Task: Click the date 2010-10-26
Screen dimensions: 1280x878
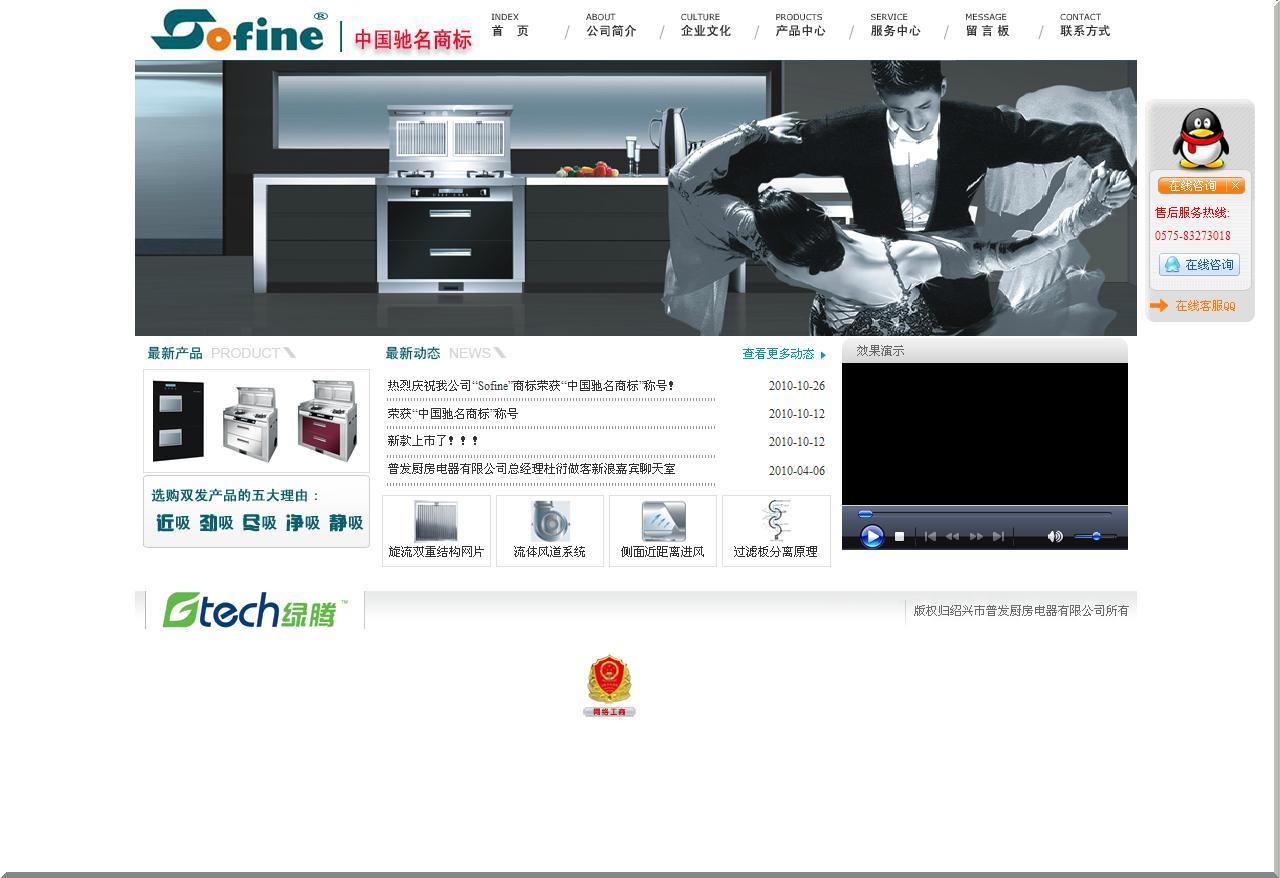Action: click(797, 386)
